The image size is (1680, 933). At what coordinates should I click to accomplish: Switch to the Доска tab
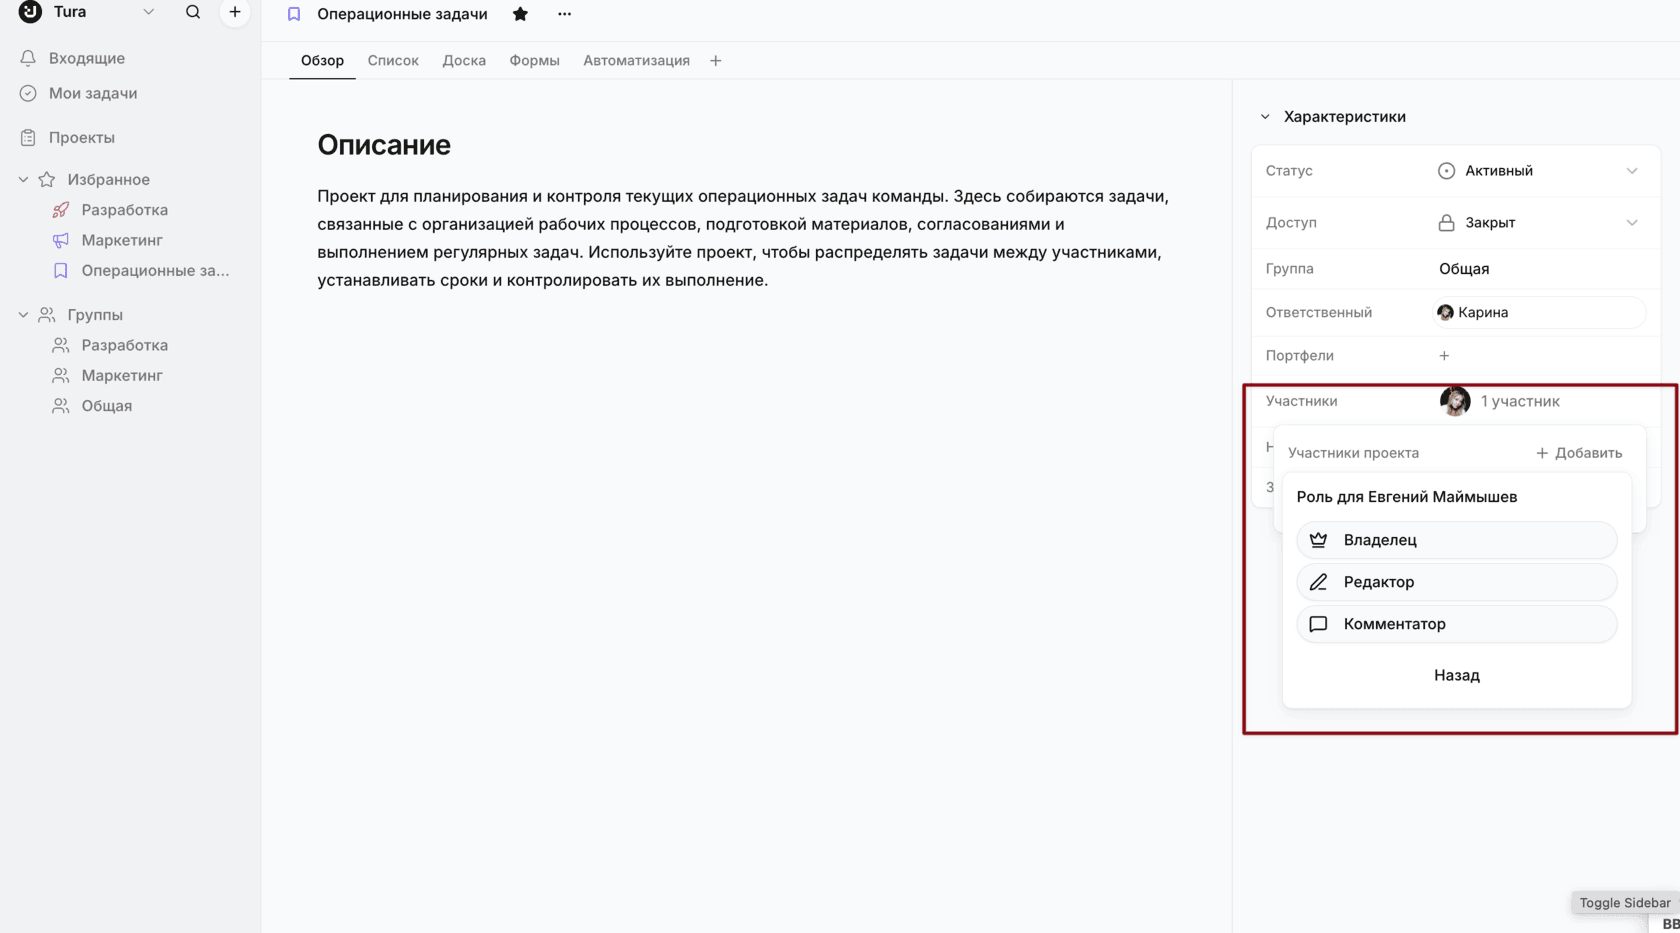click(464, 61)
